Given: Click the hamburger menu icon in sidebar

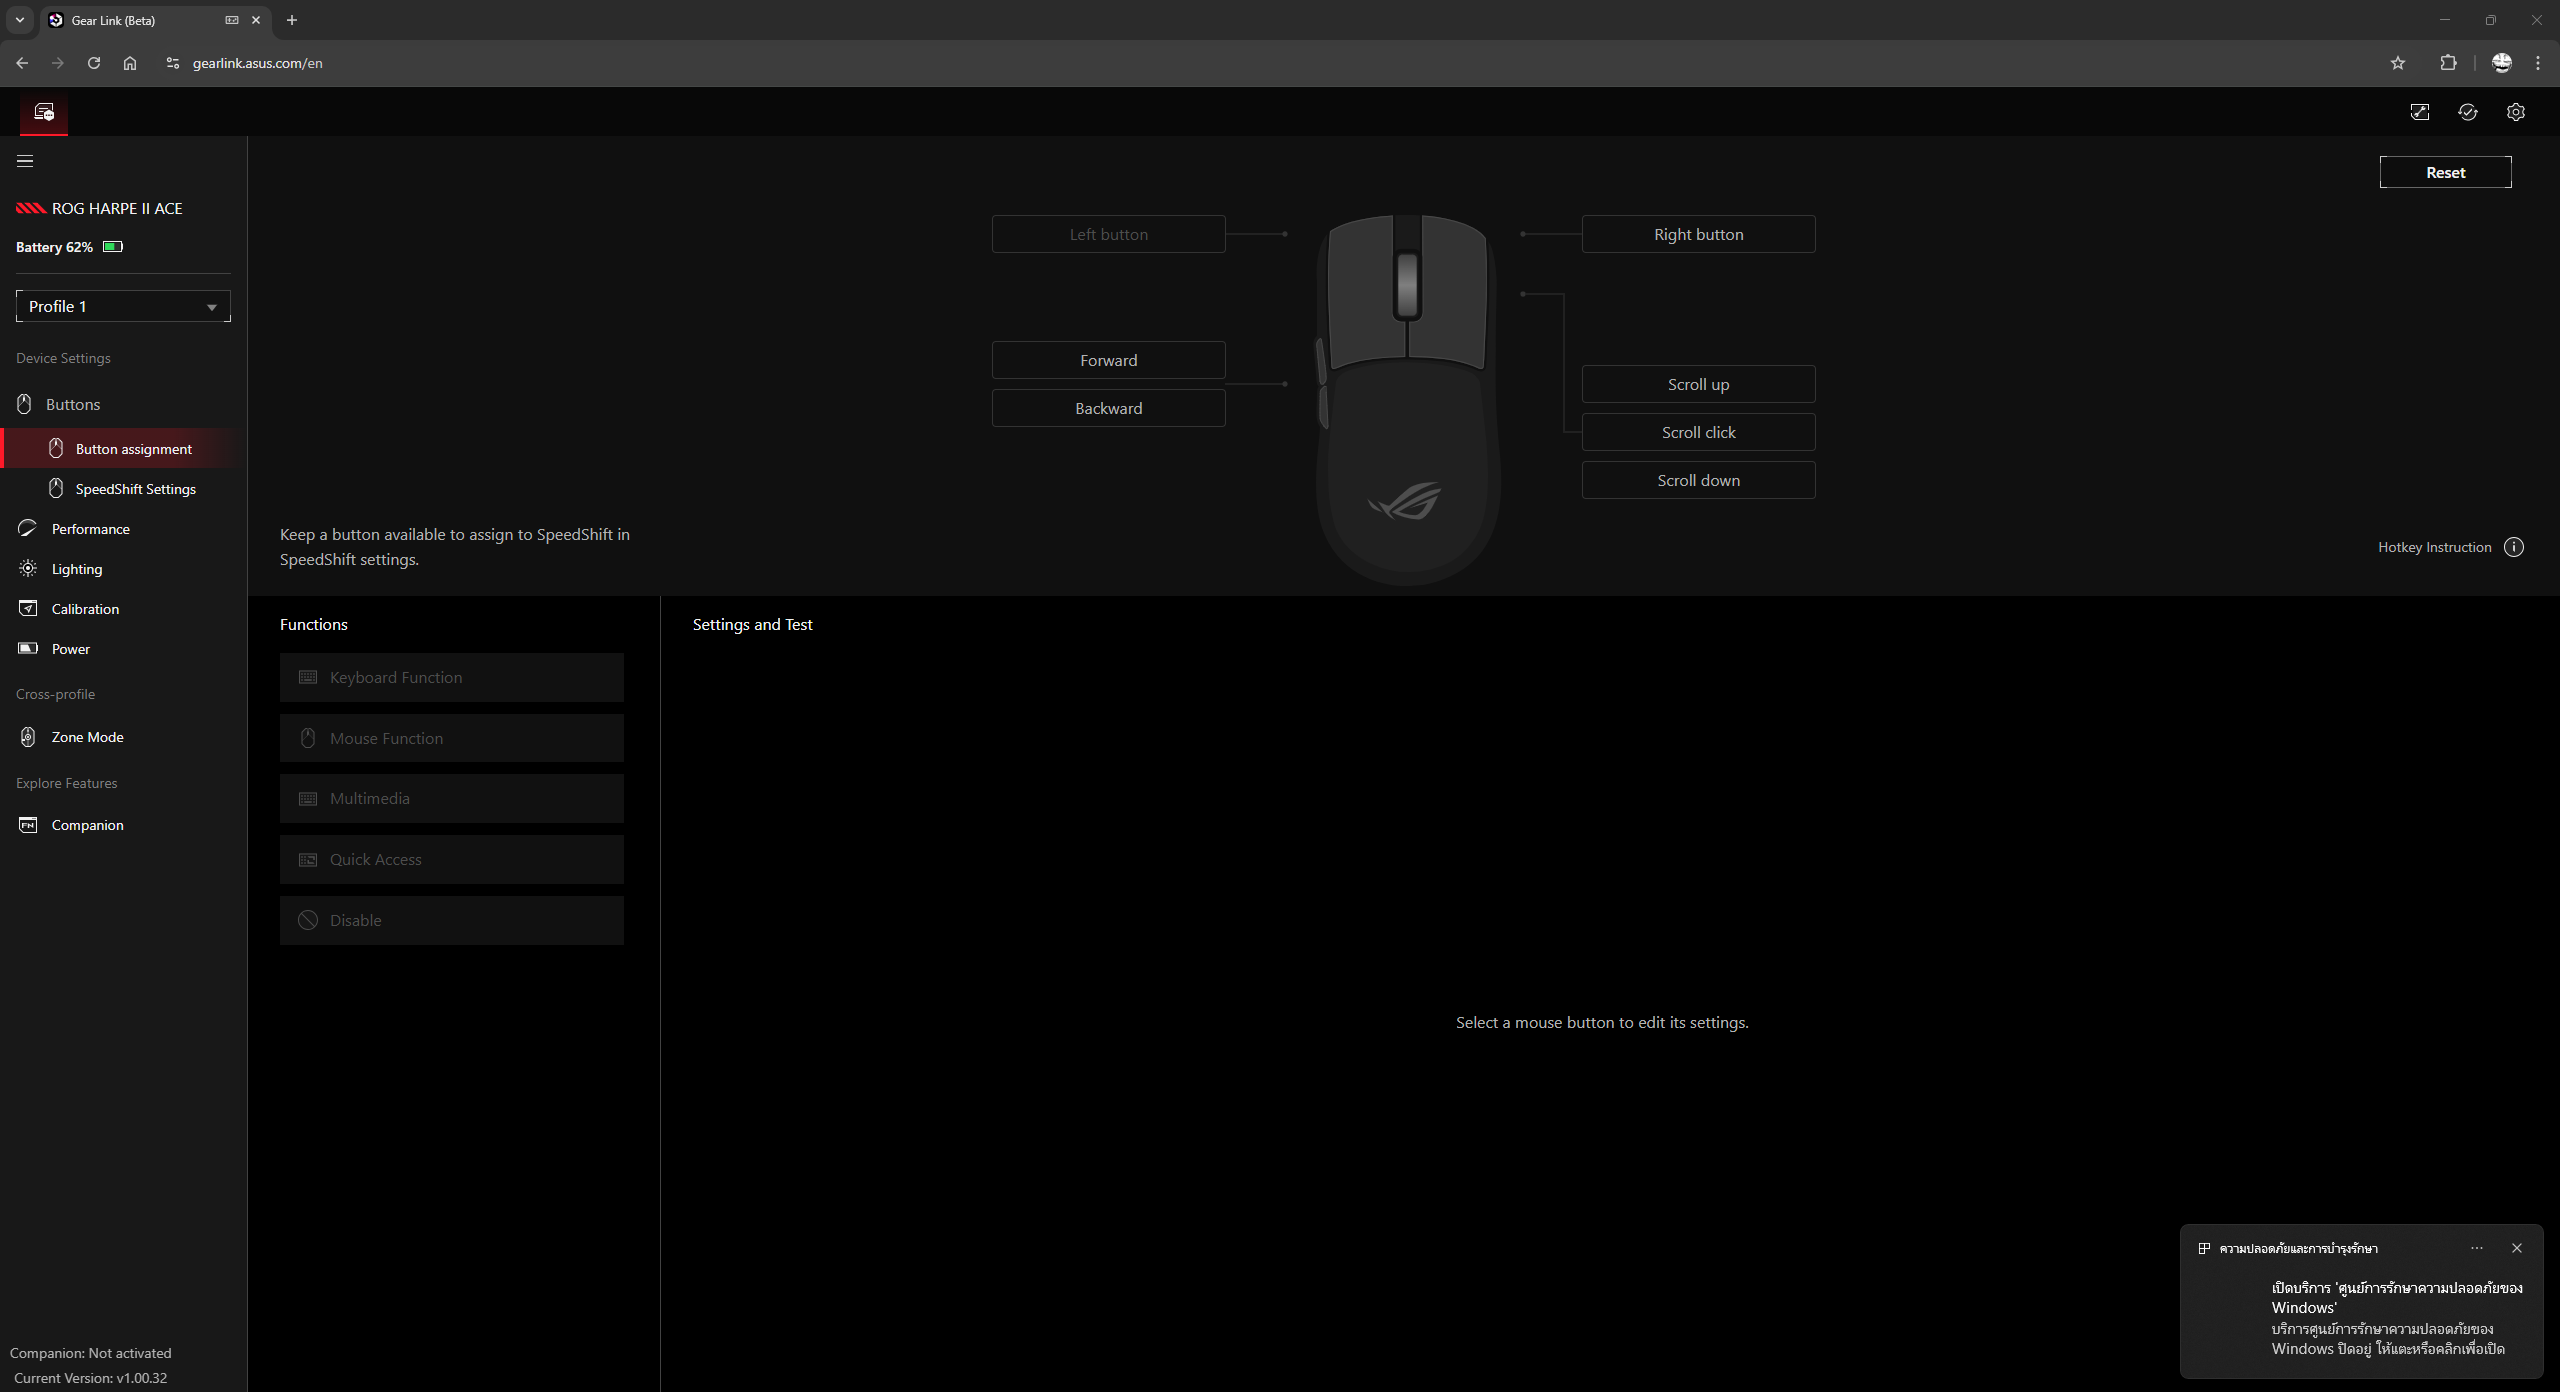Looking at the screenshot, I should [x=25, y=161].
